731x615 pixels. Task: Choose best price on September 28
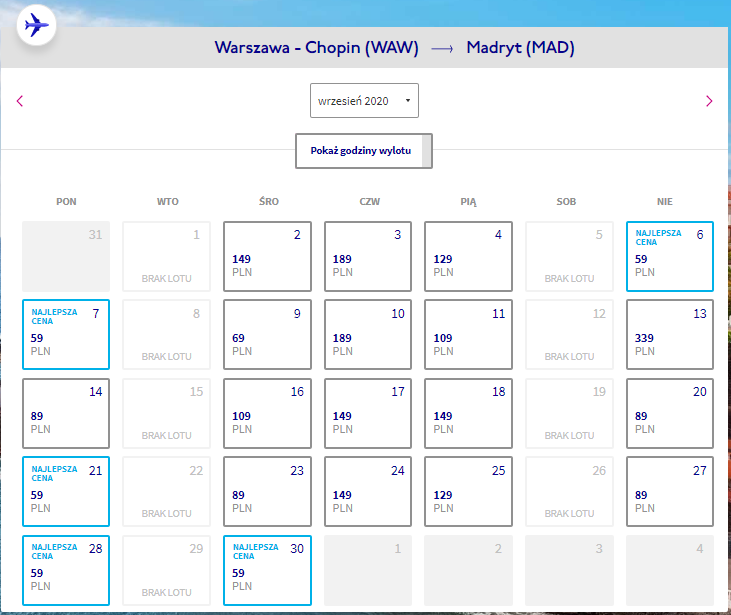point(66,570)
